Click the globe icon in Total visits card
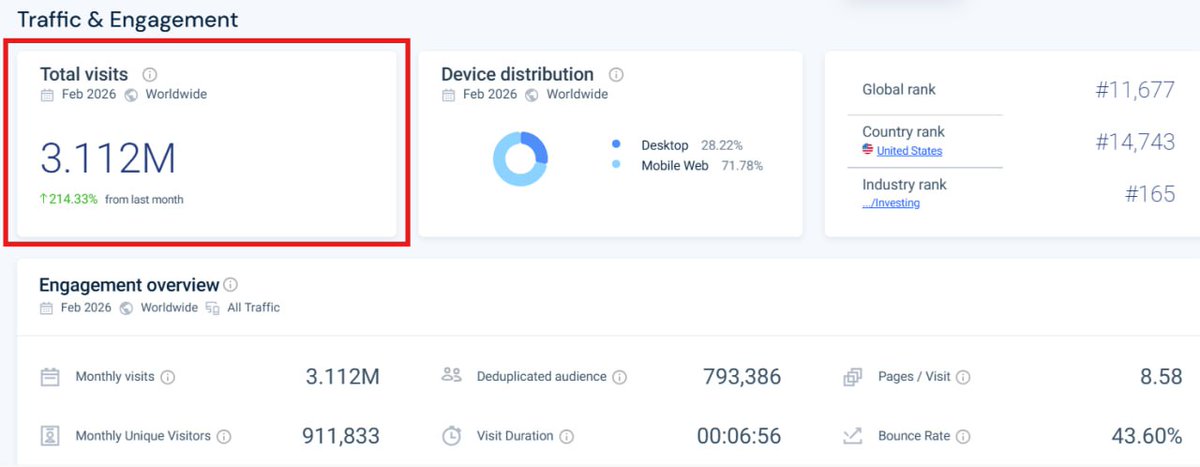The height and width of the screenshot is (467, 1200). click(131, 95)
